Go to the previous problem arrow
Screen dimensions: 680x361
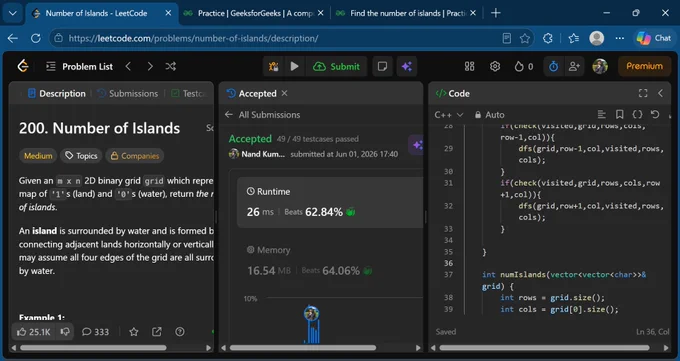128,66
